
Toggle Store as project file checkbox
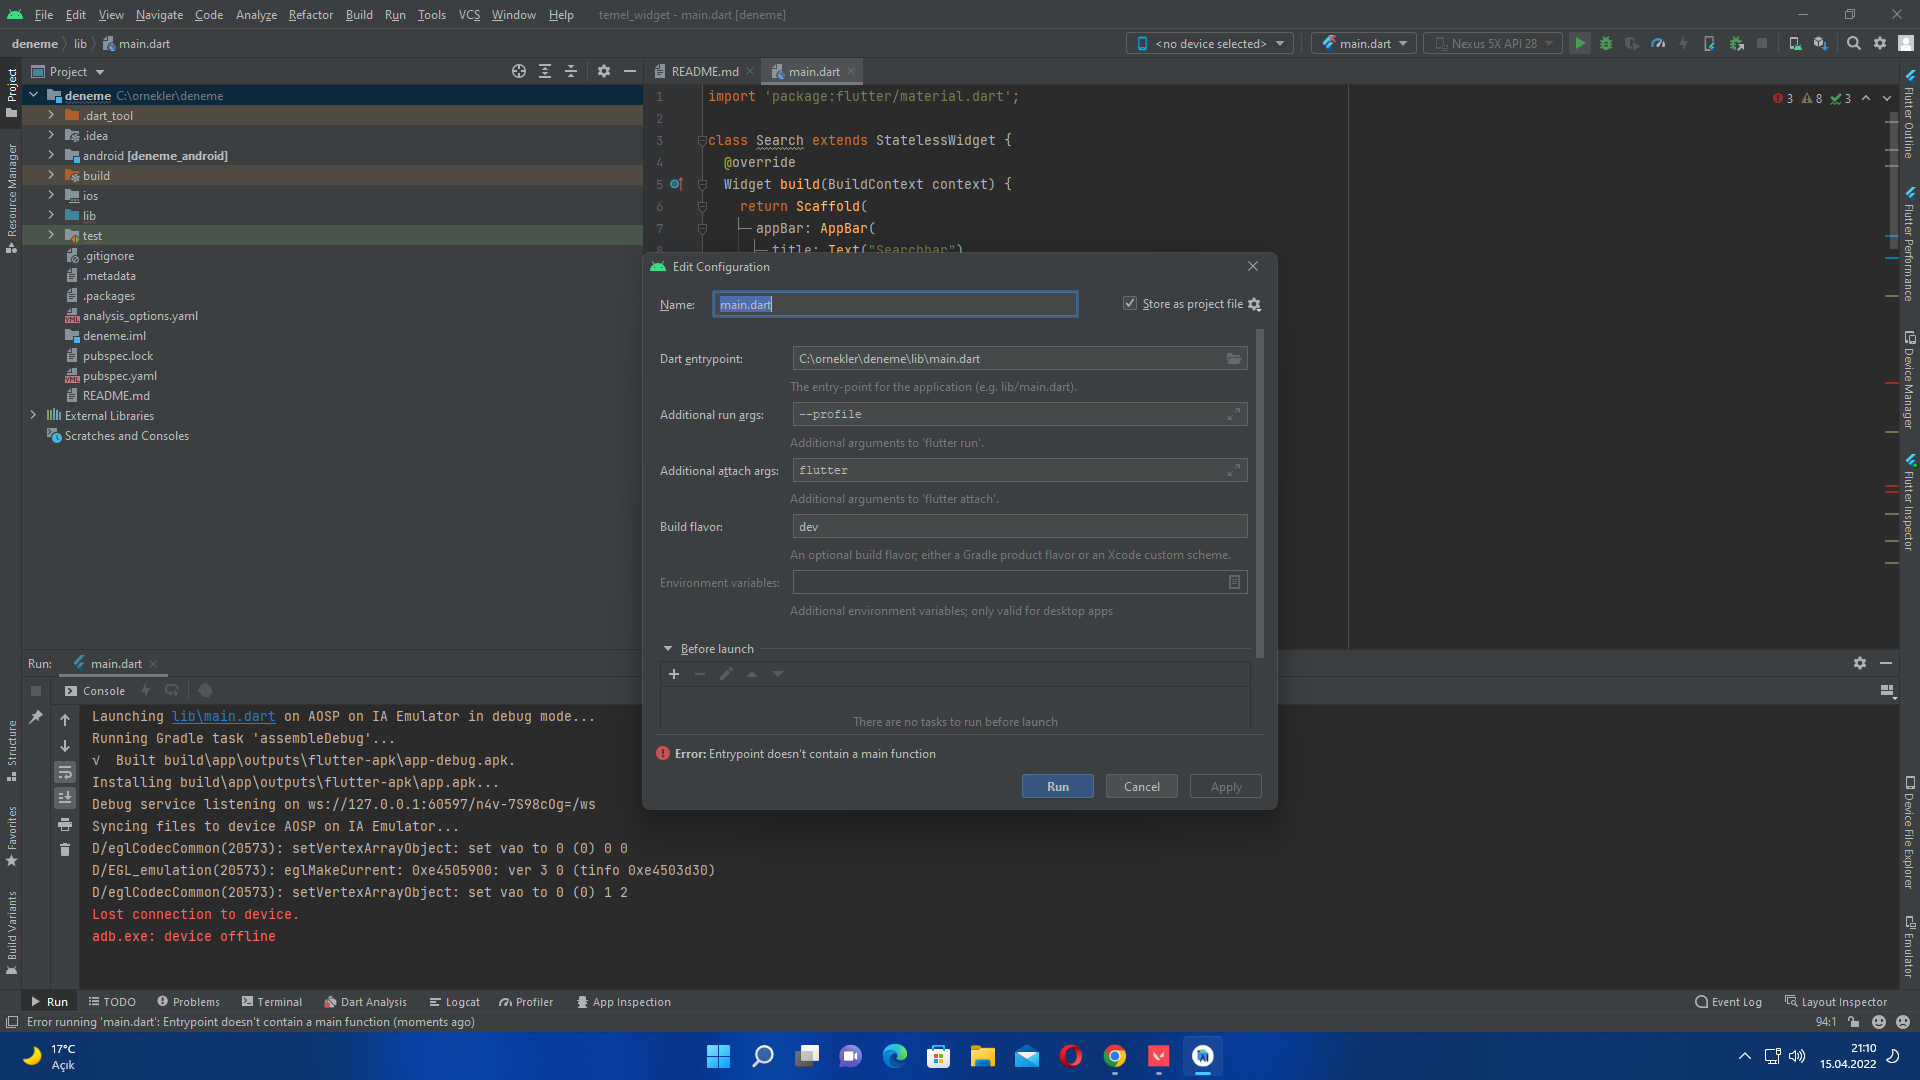pyautogui.click(x=1130, y=304)
